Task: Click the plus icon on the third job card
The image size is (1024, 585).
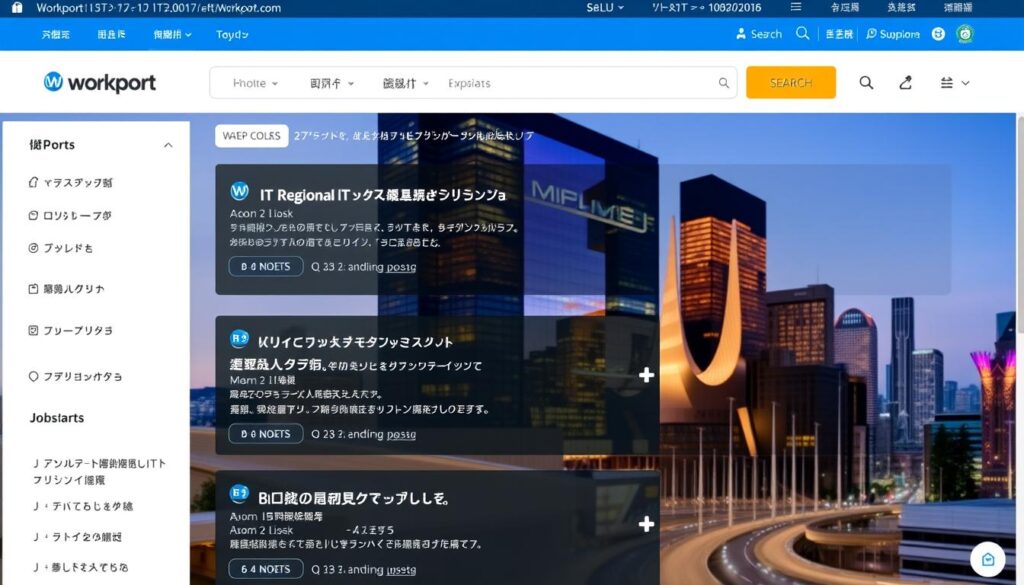Action: point(647,524)
